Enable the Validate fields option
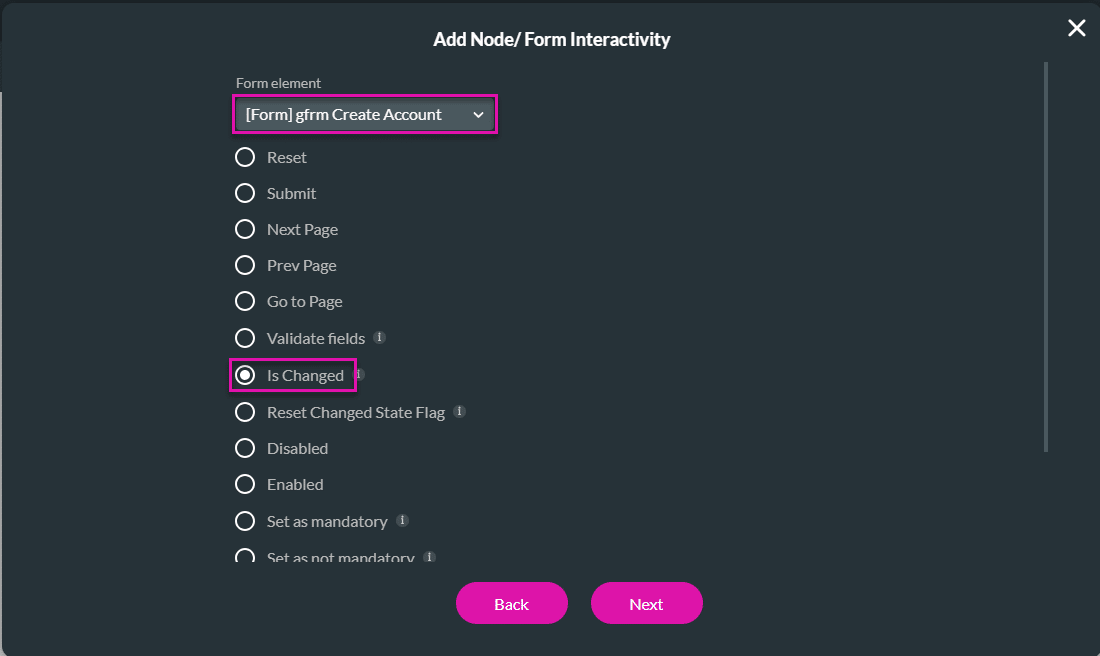Viewport: 1100px width, 656px height. [x=245, y=337]
